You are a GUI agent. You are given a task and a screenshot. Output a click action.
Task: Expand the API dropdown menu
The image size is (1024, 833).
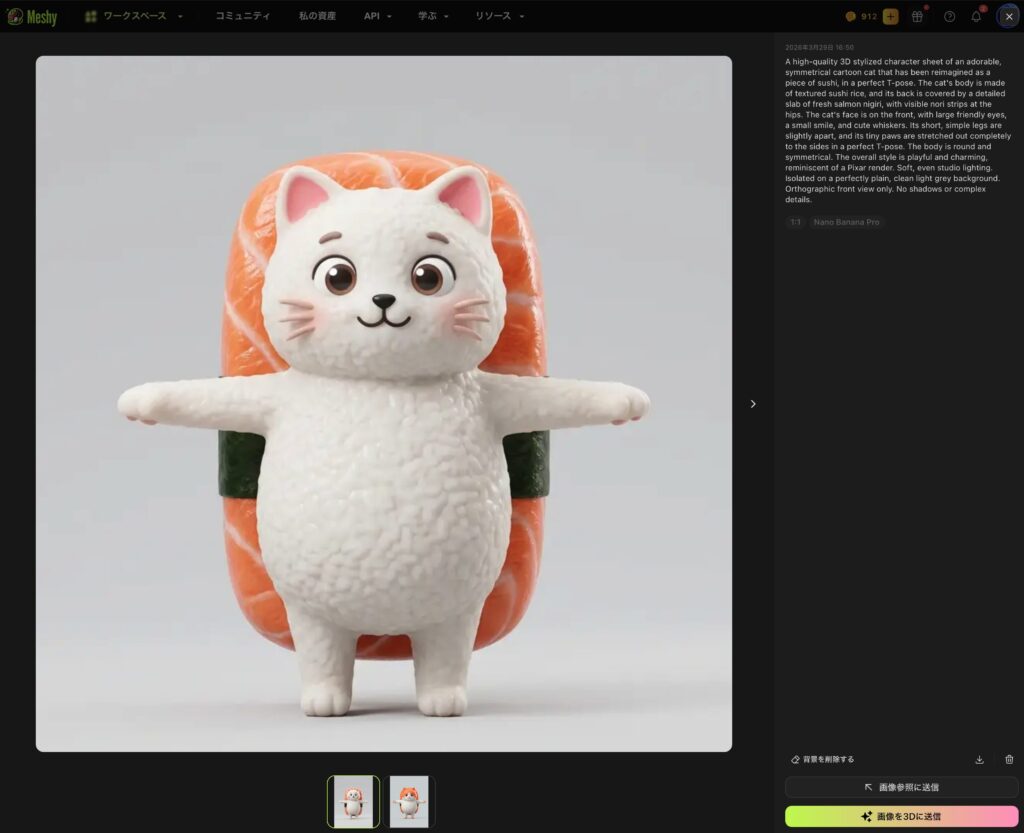click(x=377, y=16)
